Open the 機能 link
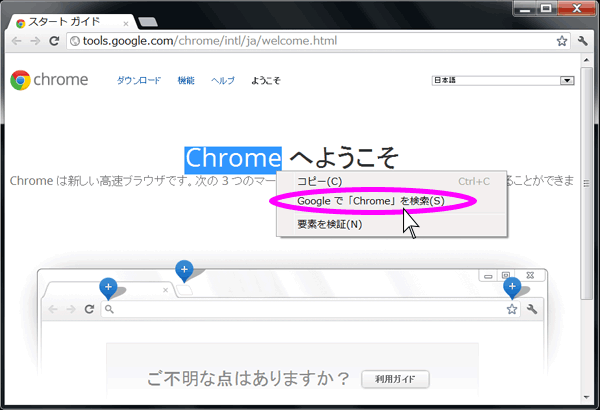 pos(186,80)
